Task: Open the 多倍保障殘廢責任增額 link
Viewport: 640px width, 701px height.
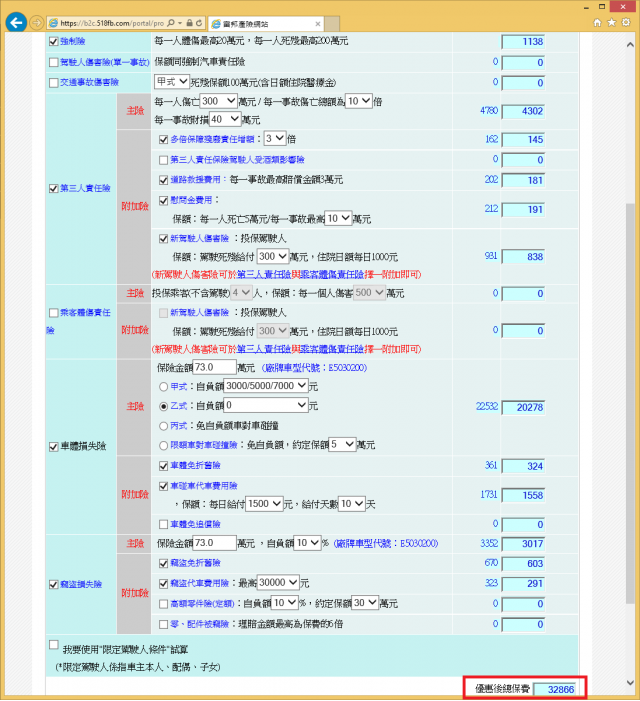Action: (x=212, y=139)
